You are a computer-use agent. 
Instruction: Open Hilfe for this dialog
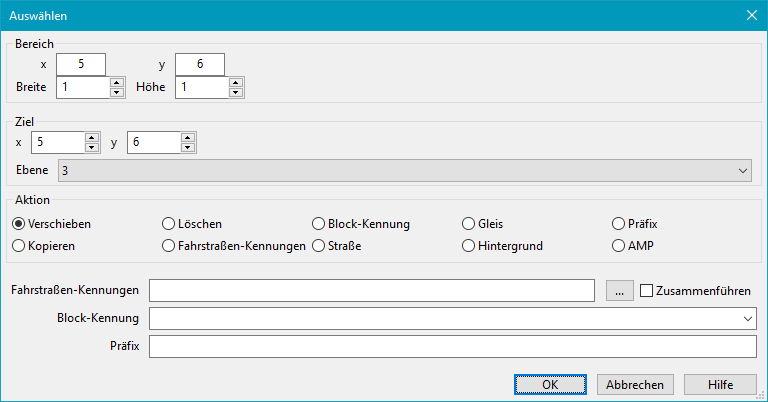720,384
